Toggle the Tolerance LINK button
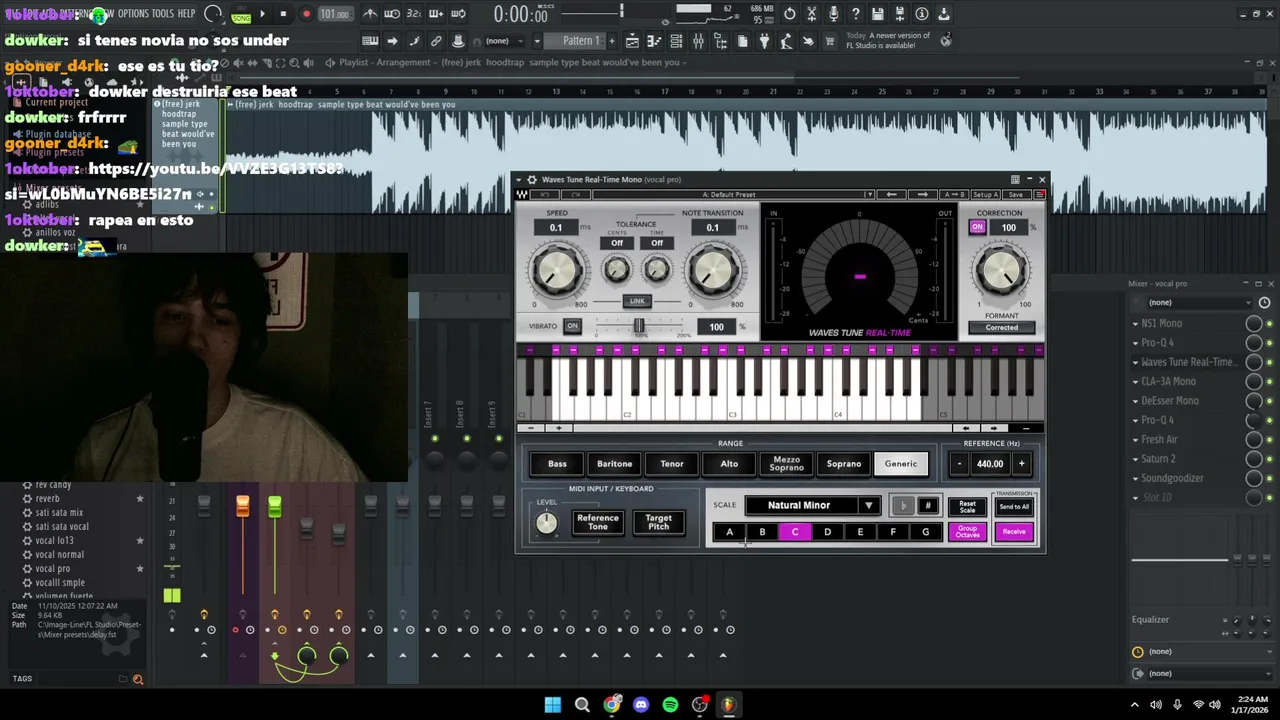Viewport: 1280px width, 720px height. tap(637, 301)
